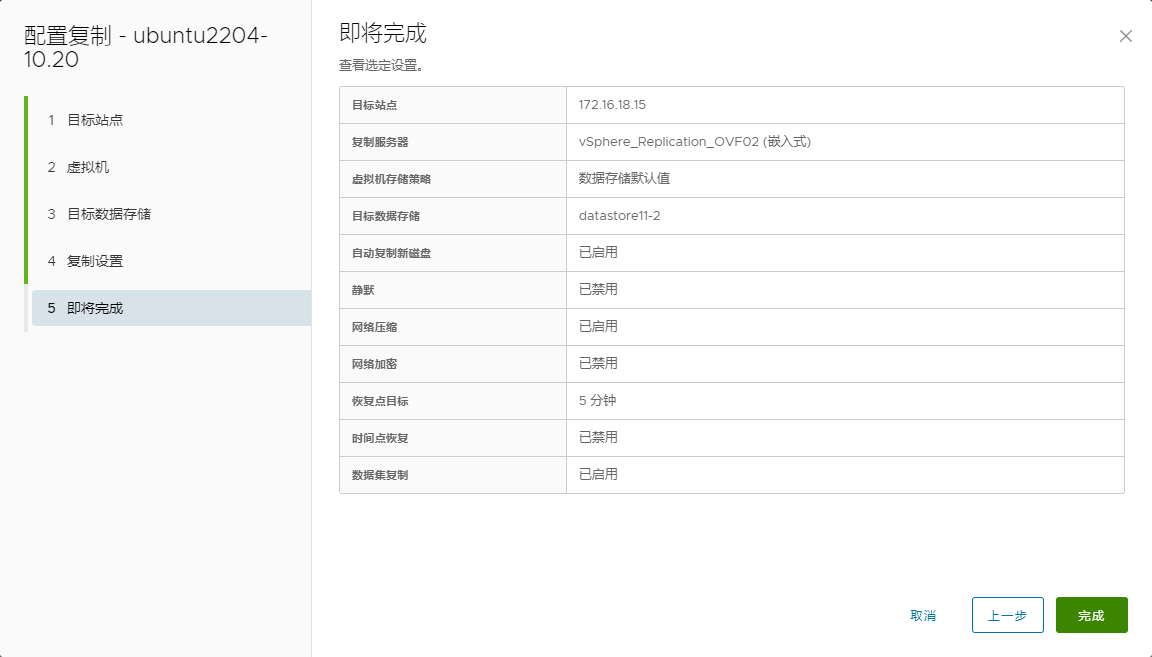
Task: Click the 静默 row label
Action: [363, 290]
